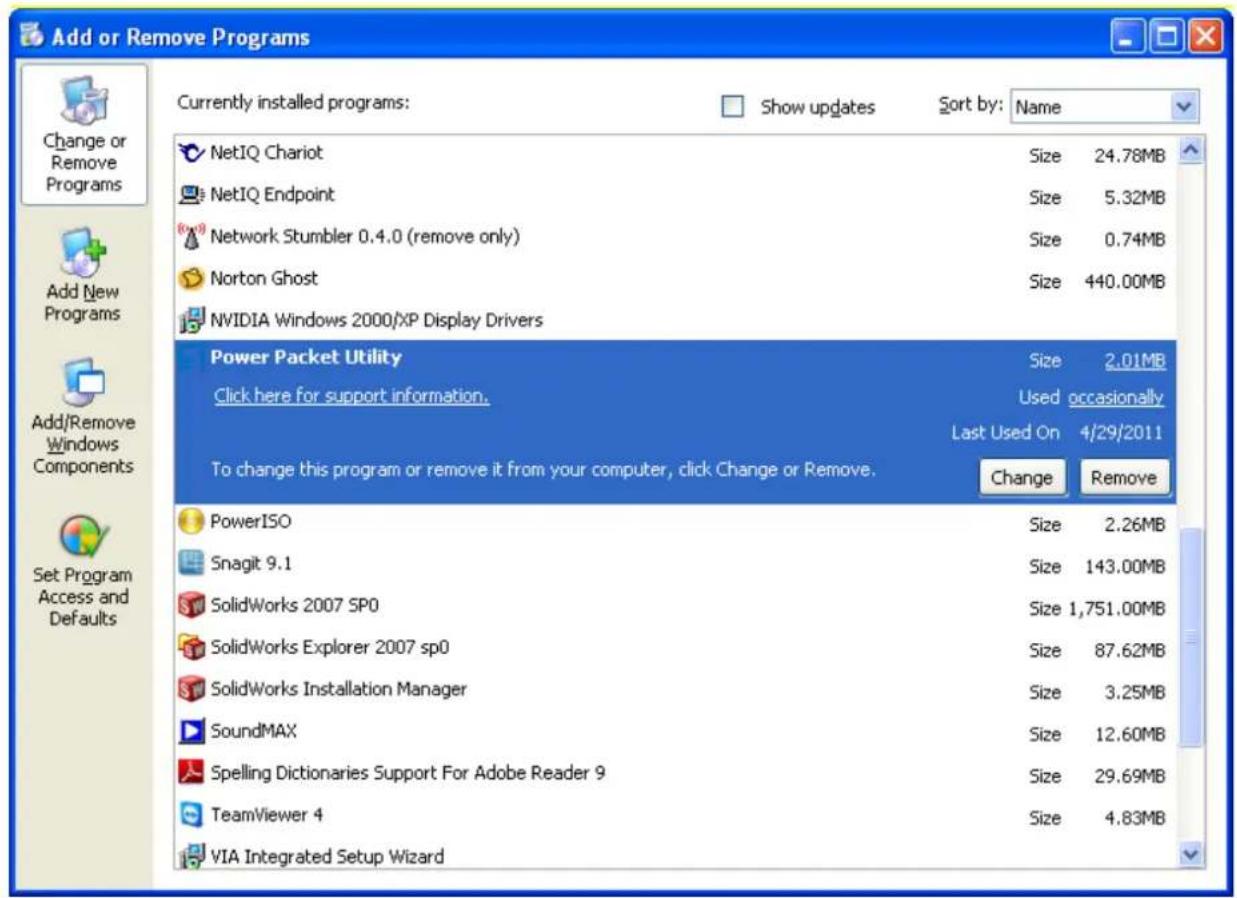This screenshot has height=898, width=1237.
Task: Open the Sort by Name dropdown
Action: click(x=1104, y=106)
